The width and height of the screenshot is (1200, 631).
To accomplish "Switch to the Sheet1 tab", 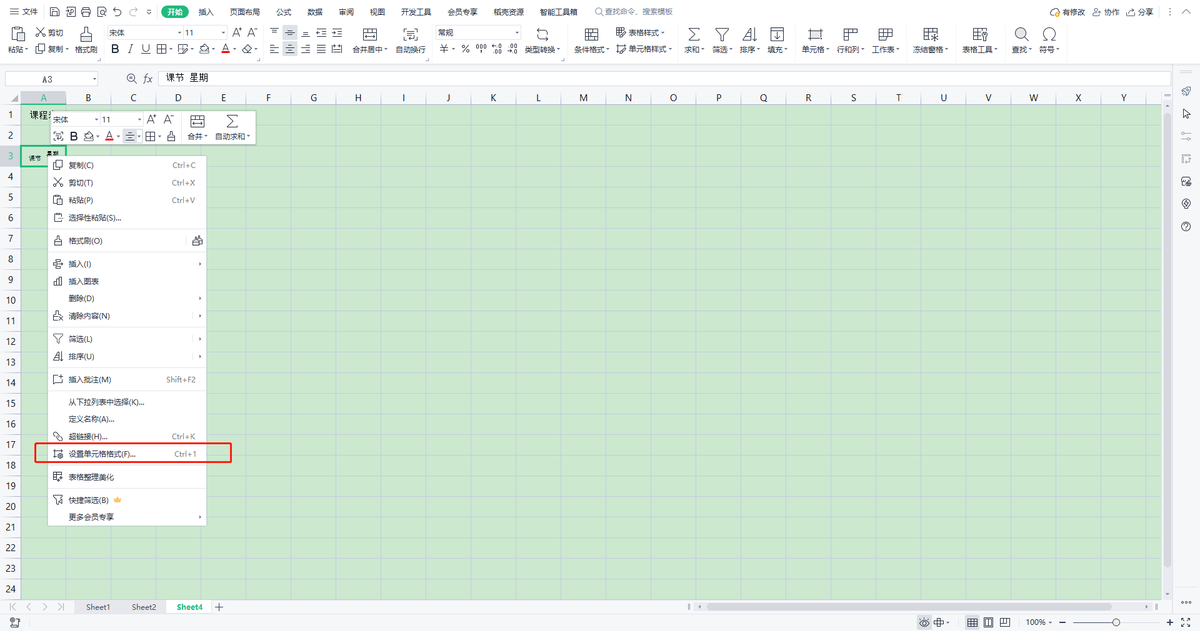I will click(x=98, y=607).
